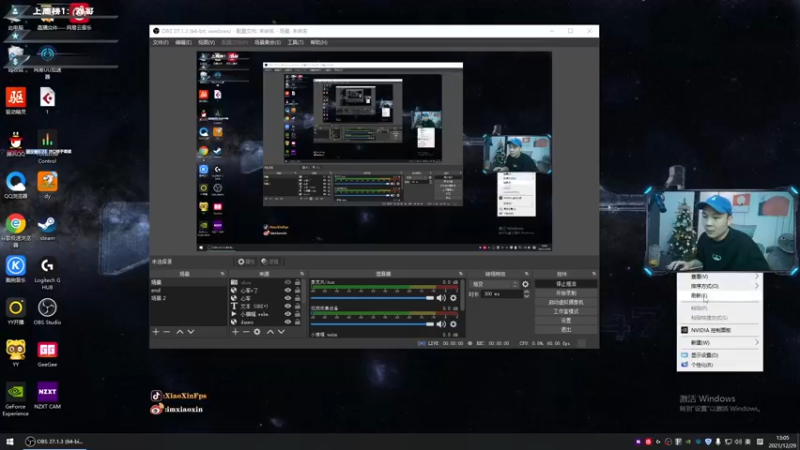This screenshot has width=800, height=450.
Task: Add a new source with the plus button
Action: [235, 332]
